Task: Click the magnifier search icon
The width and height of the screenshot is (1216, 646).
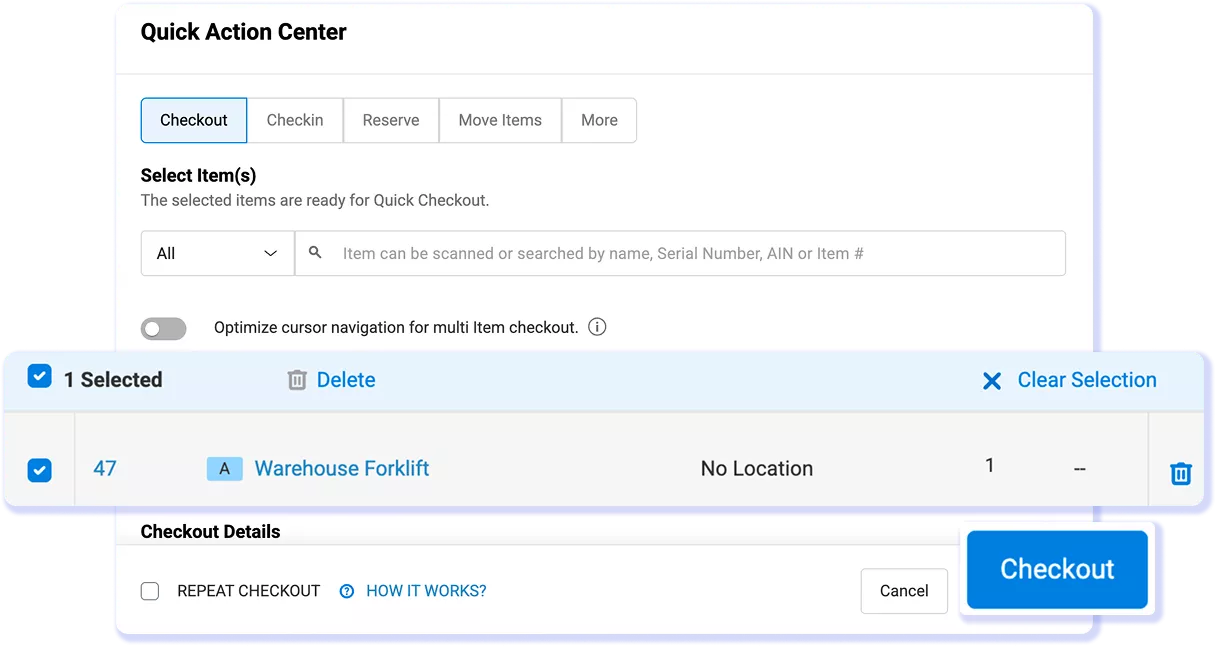Action: (x=316, y=253)
